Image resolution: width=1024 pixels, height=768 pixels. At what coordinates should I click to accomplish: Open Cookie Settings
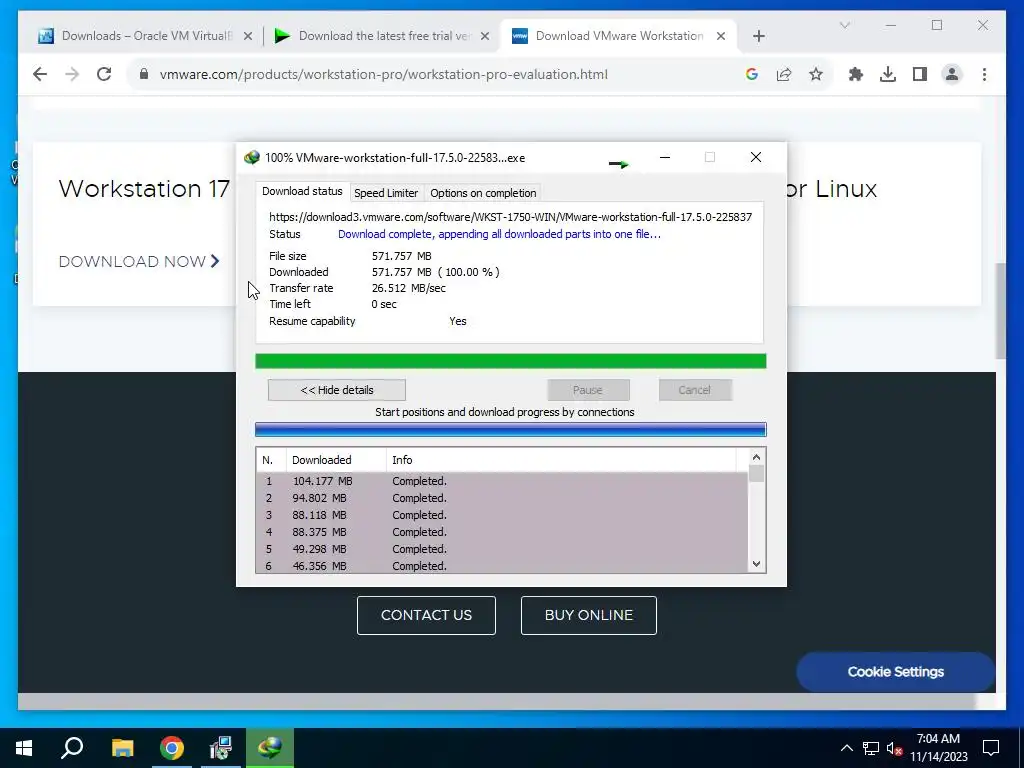pyautogui.click(x=895, y=672)
